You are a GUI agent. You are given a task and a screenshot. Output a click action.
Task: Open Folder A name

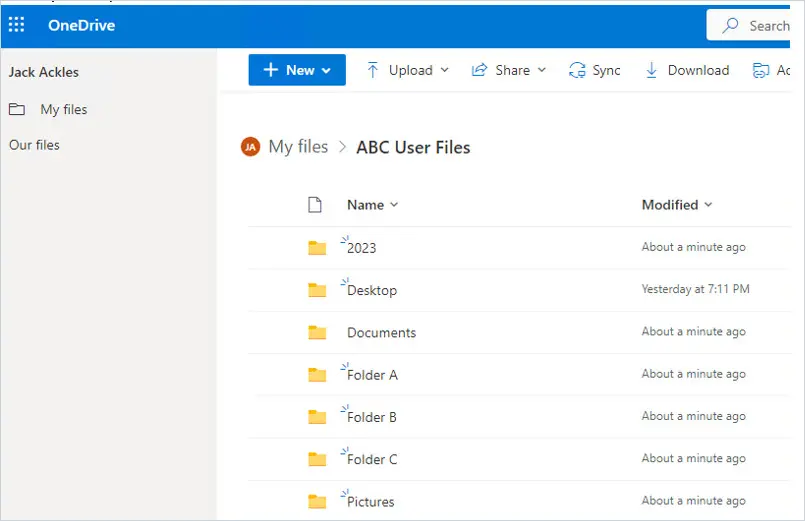(372, 375)
